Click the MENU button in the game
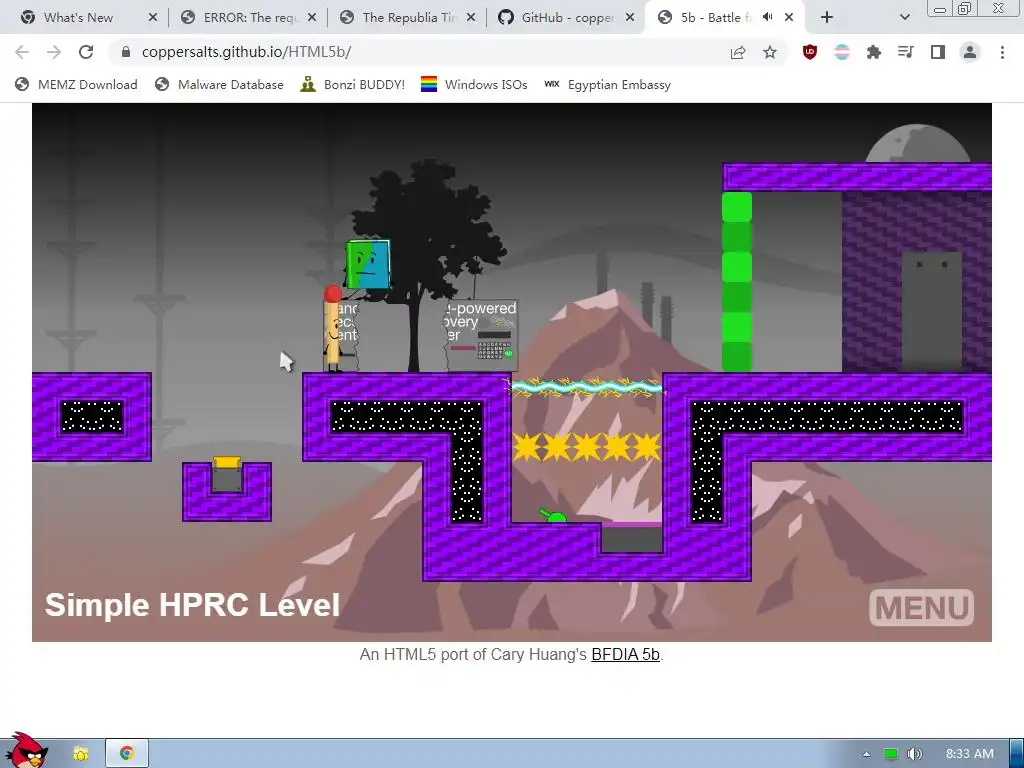The image size is (1024, 768). click(x=921, y=607)
